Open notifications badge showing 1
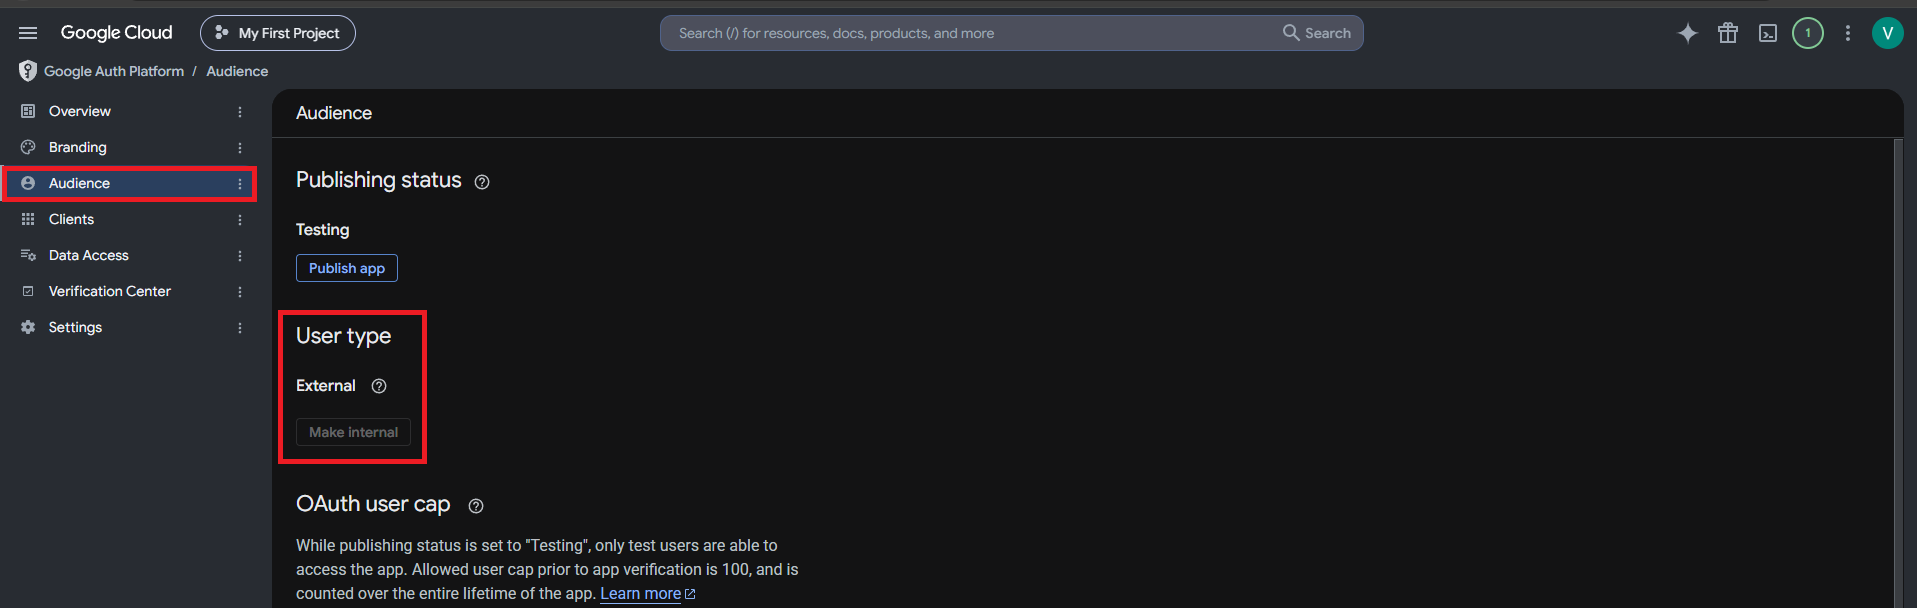Image resolution: width=1917 pixels, height=608 pixels. click(x=1808, y=33)
